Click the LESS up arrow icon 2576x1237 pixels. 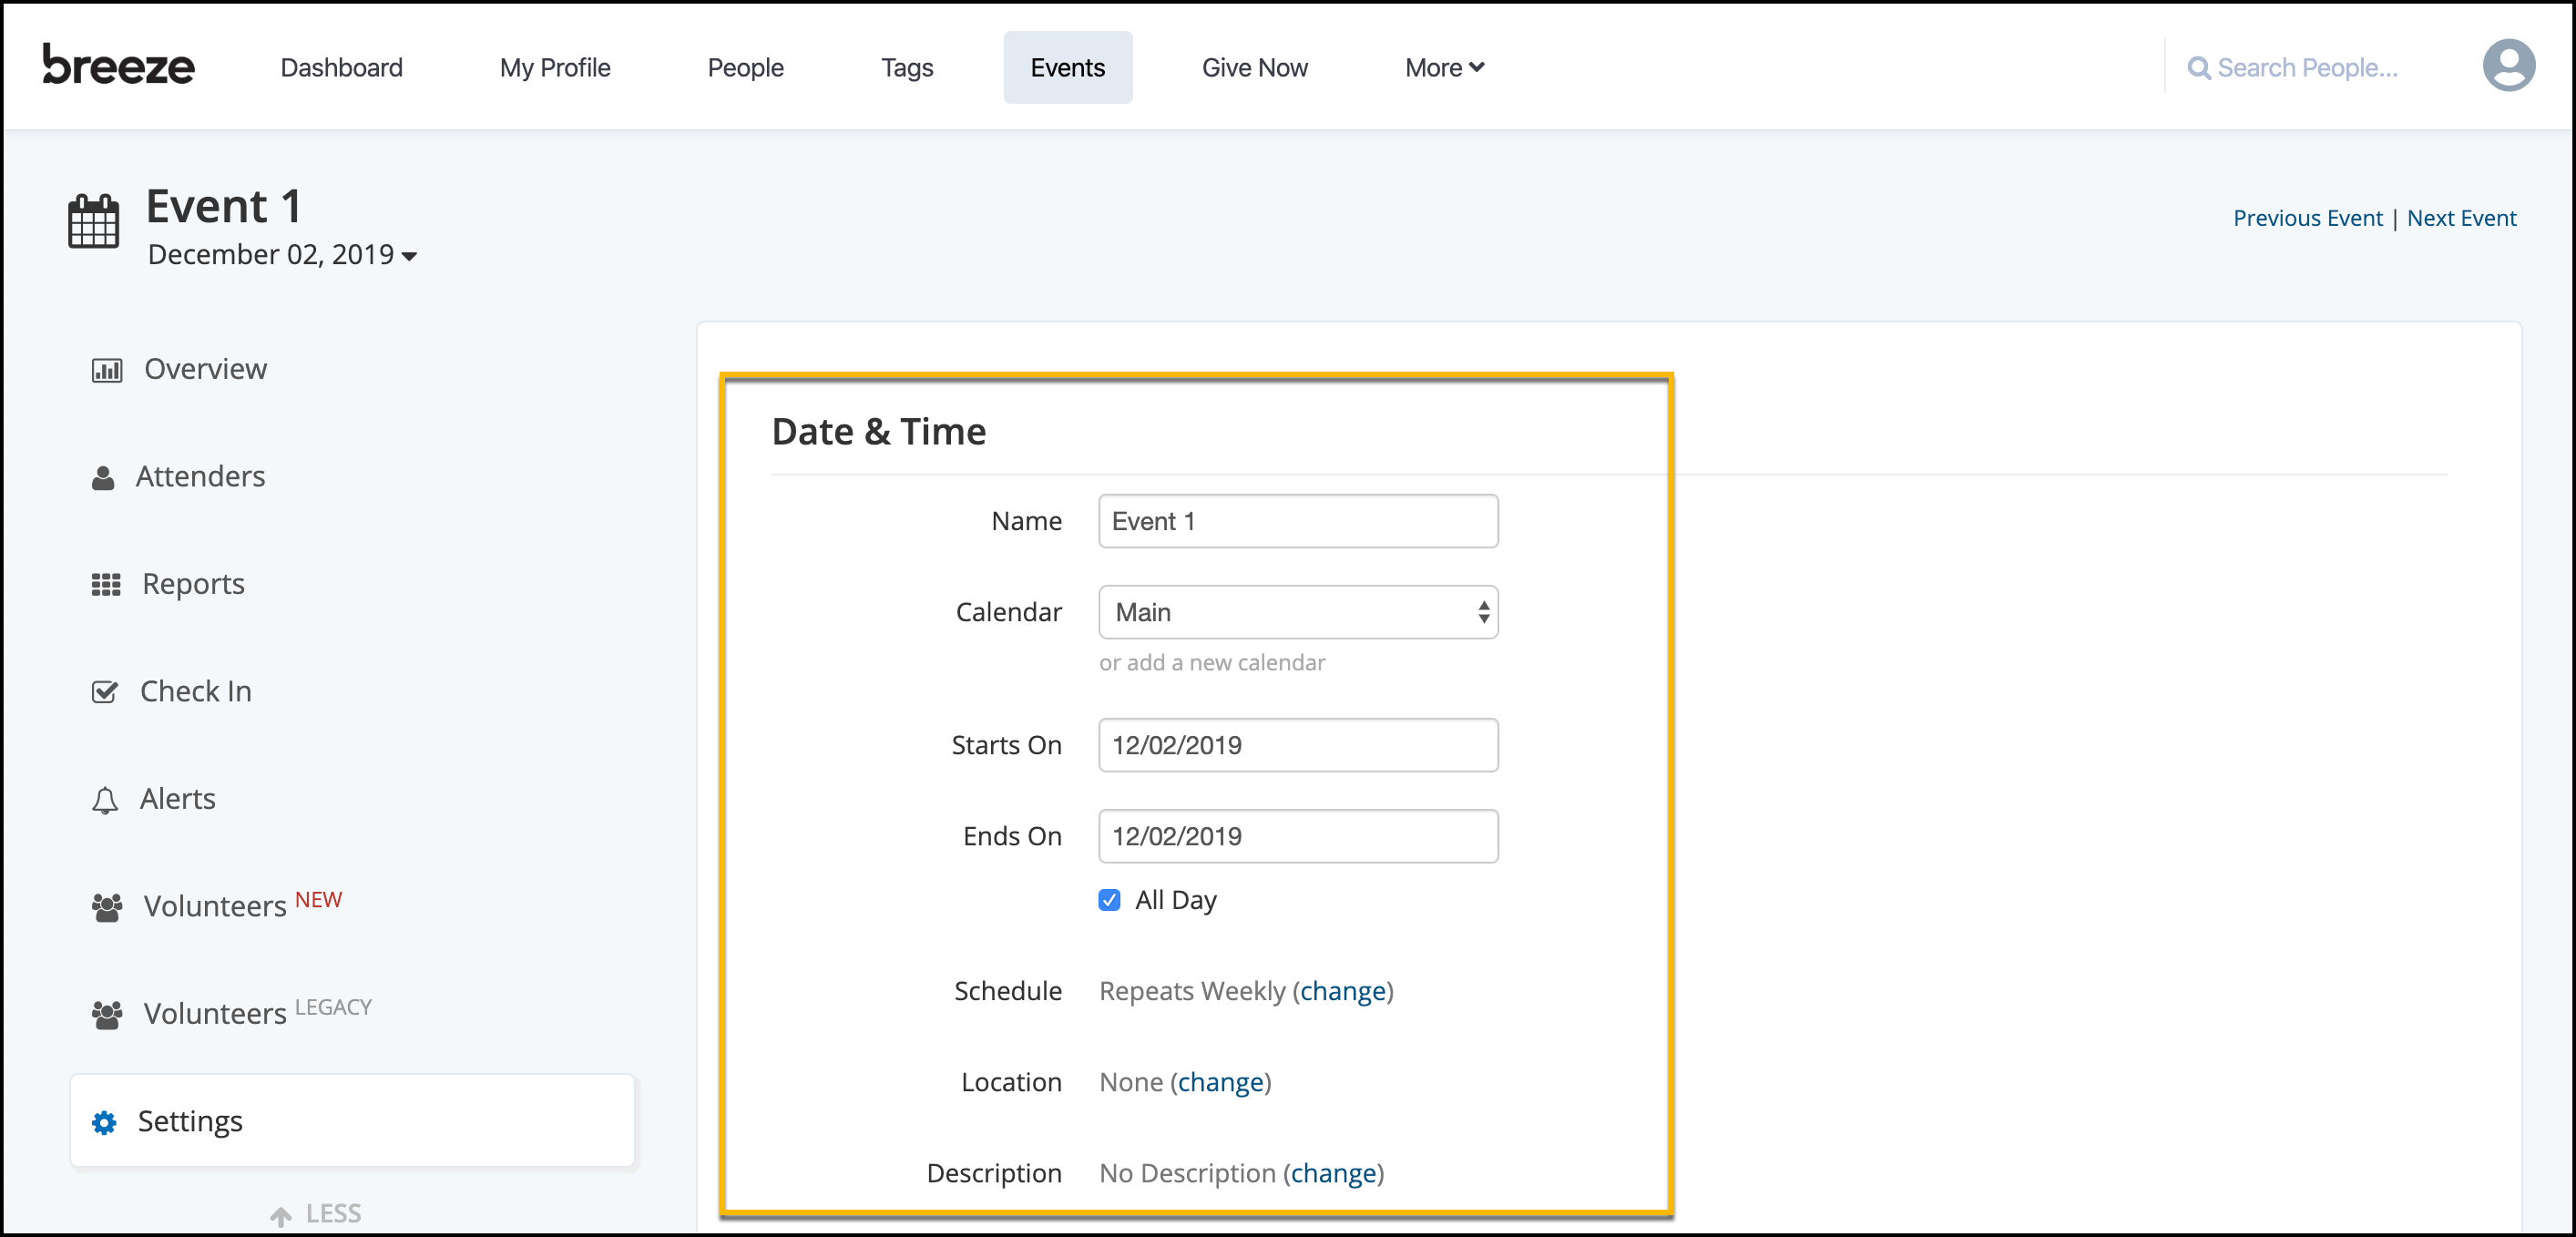point(281,1216)
